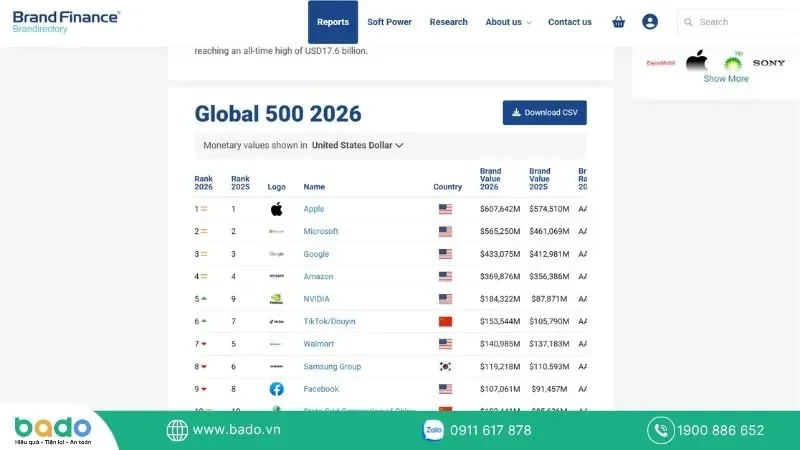Open the Walmart brand link
This screenshot has height=450, width=800.
(319, 344)
